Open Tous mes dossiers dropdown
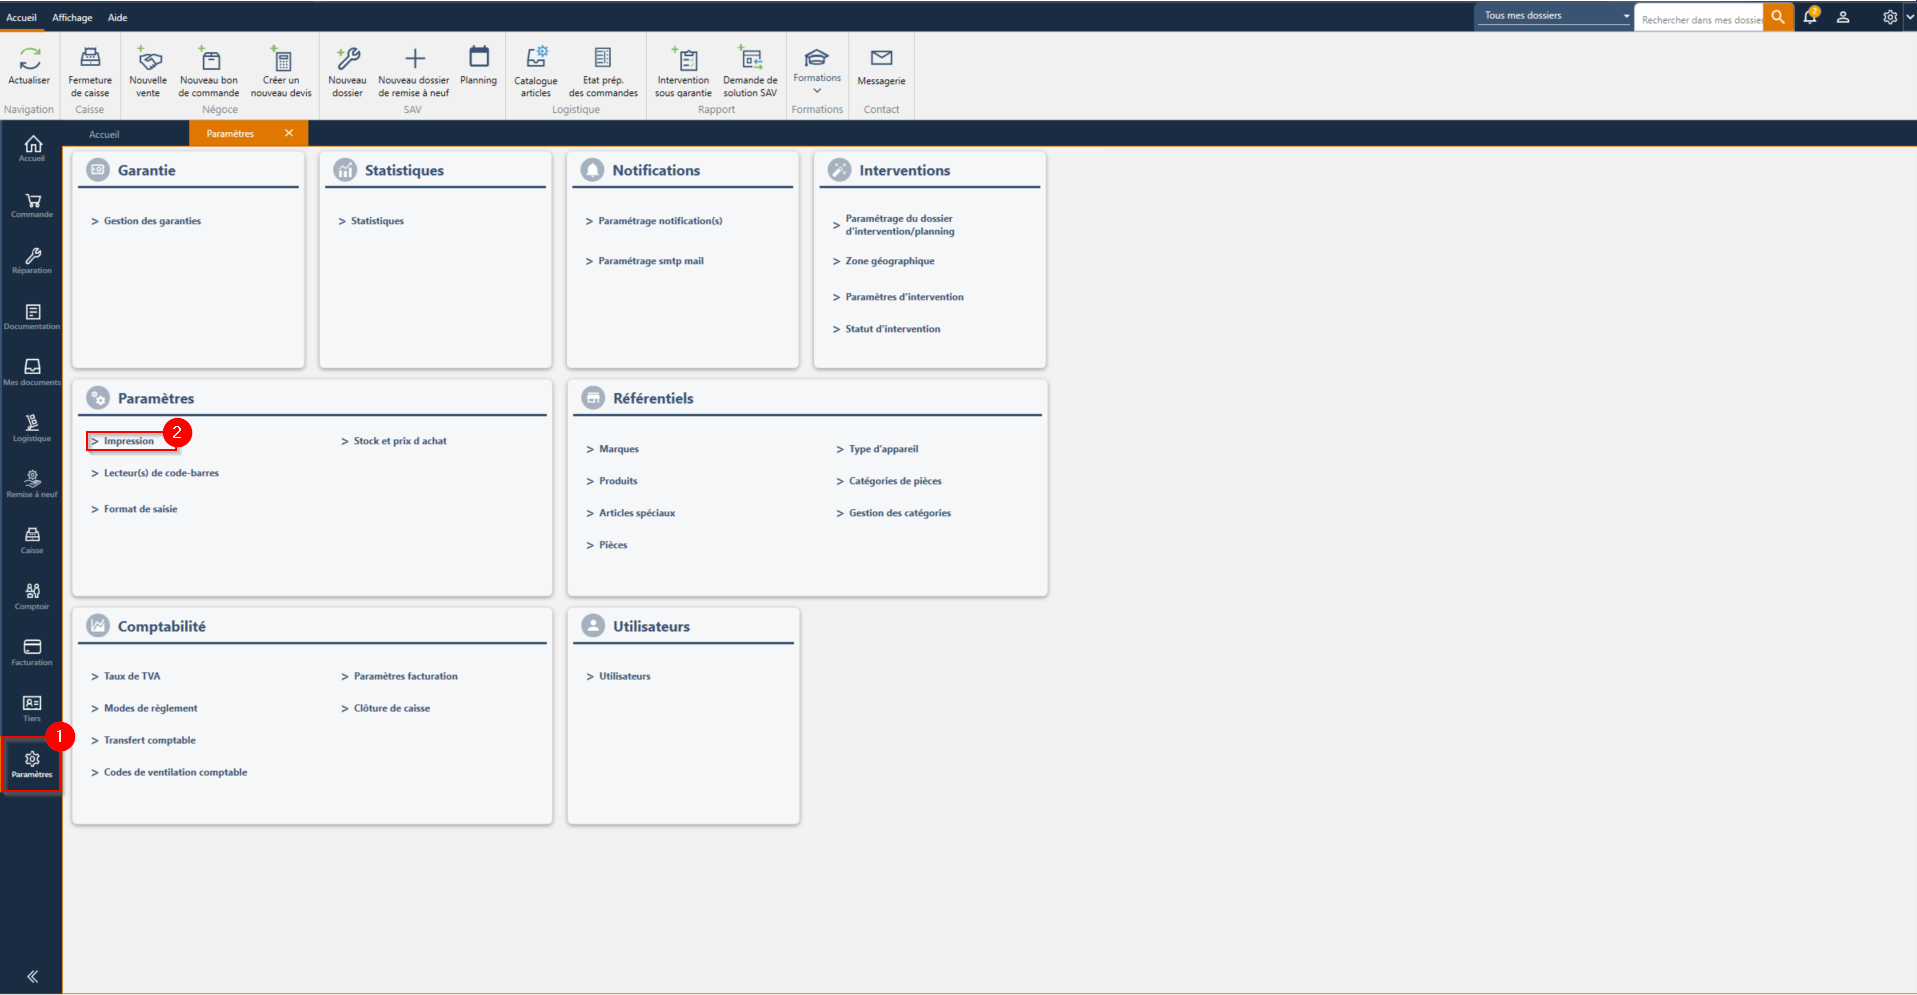The image size is (1917, 995). coord(1555,15)
